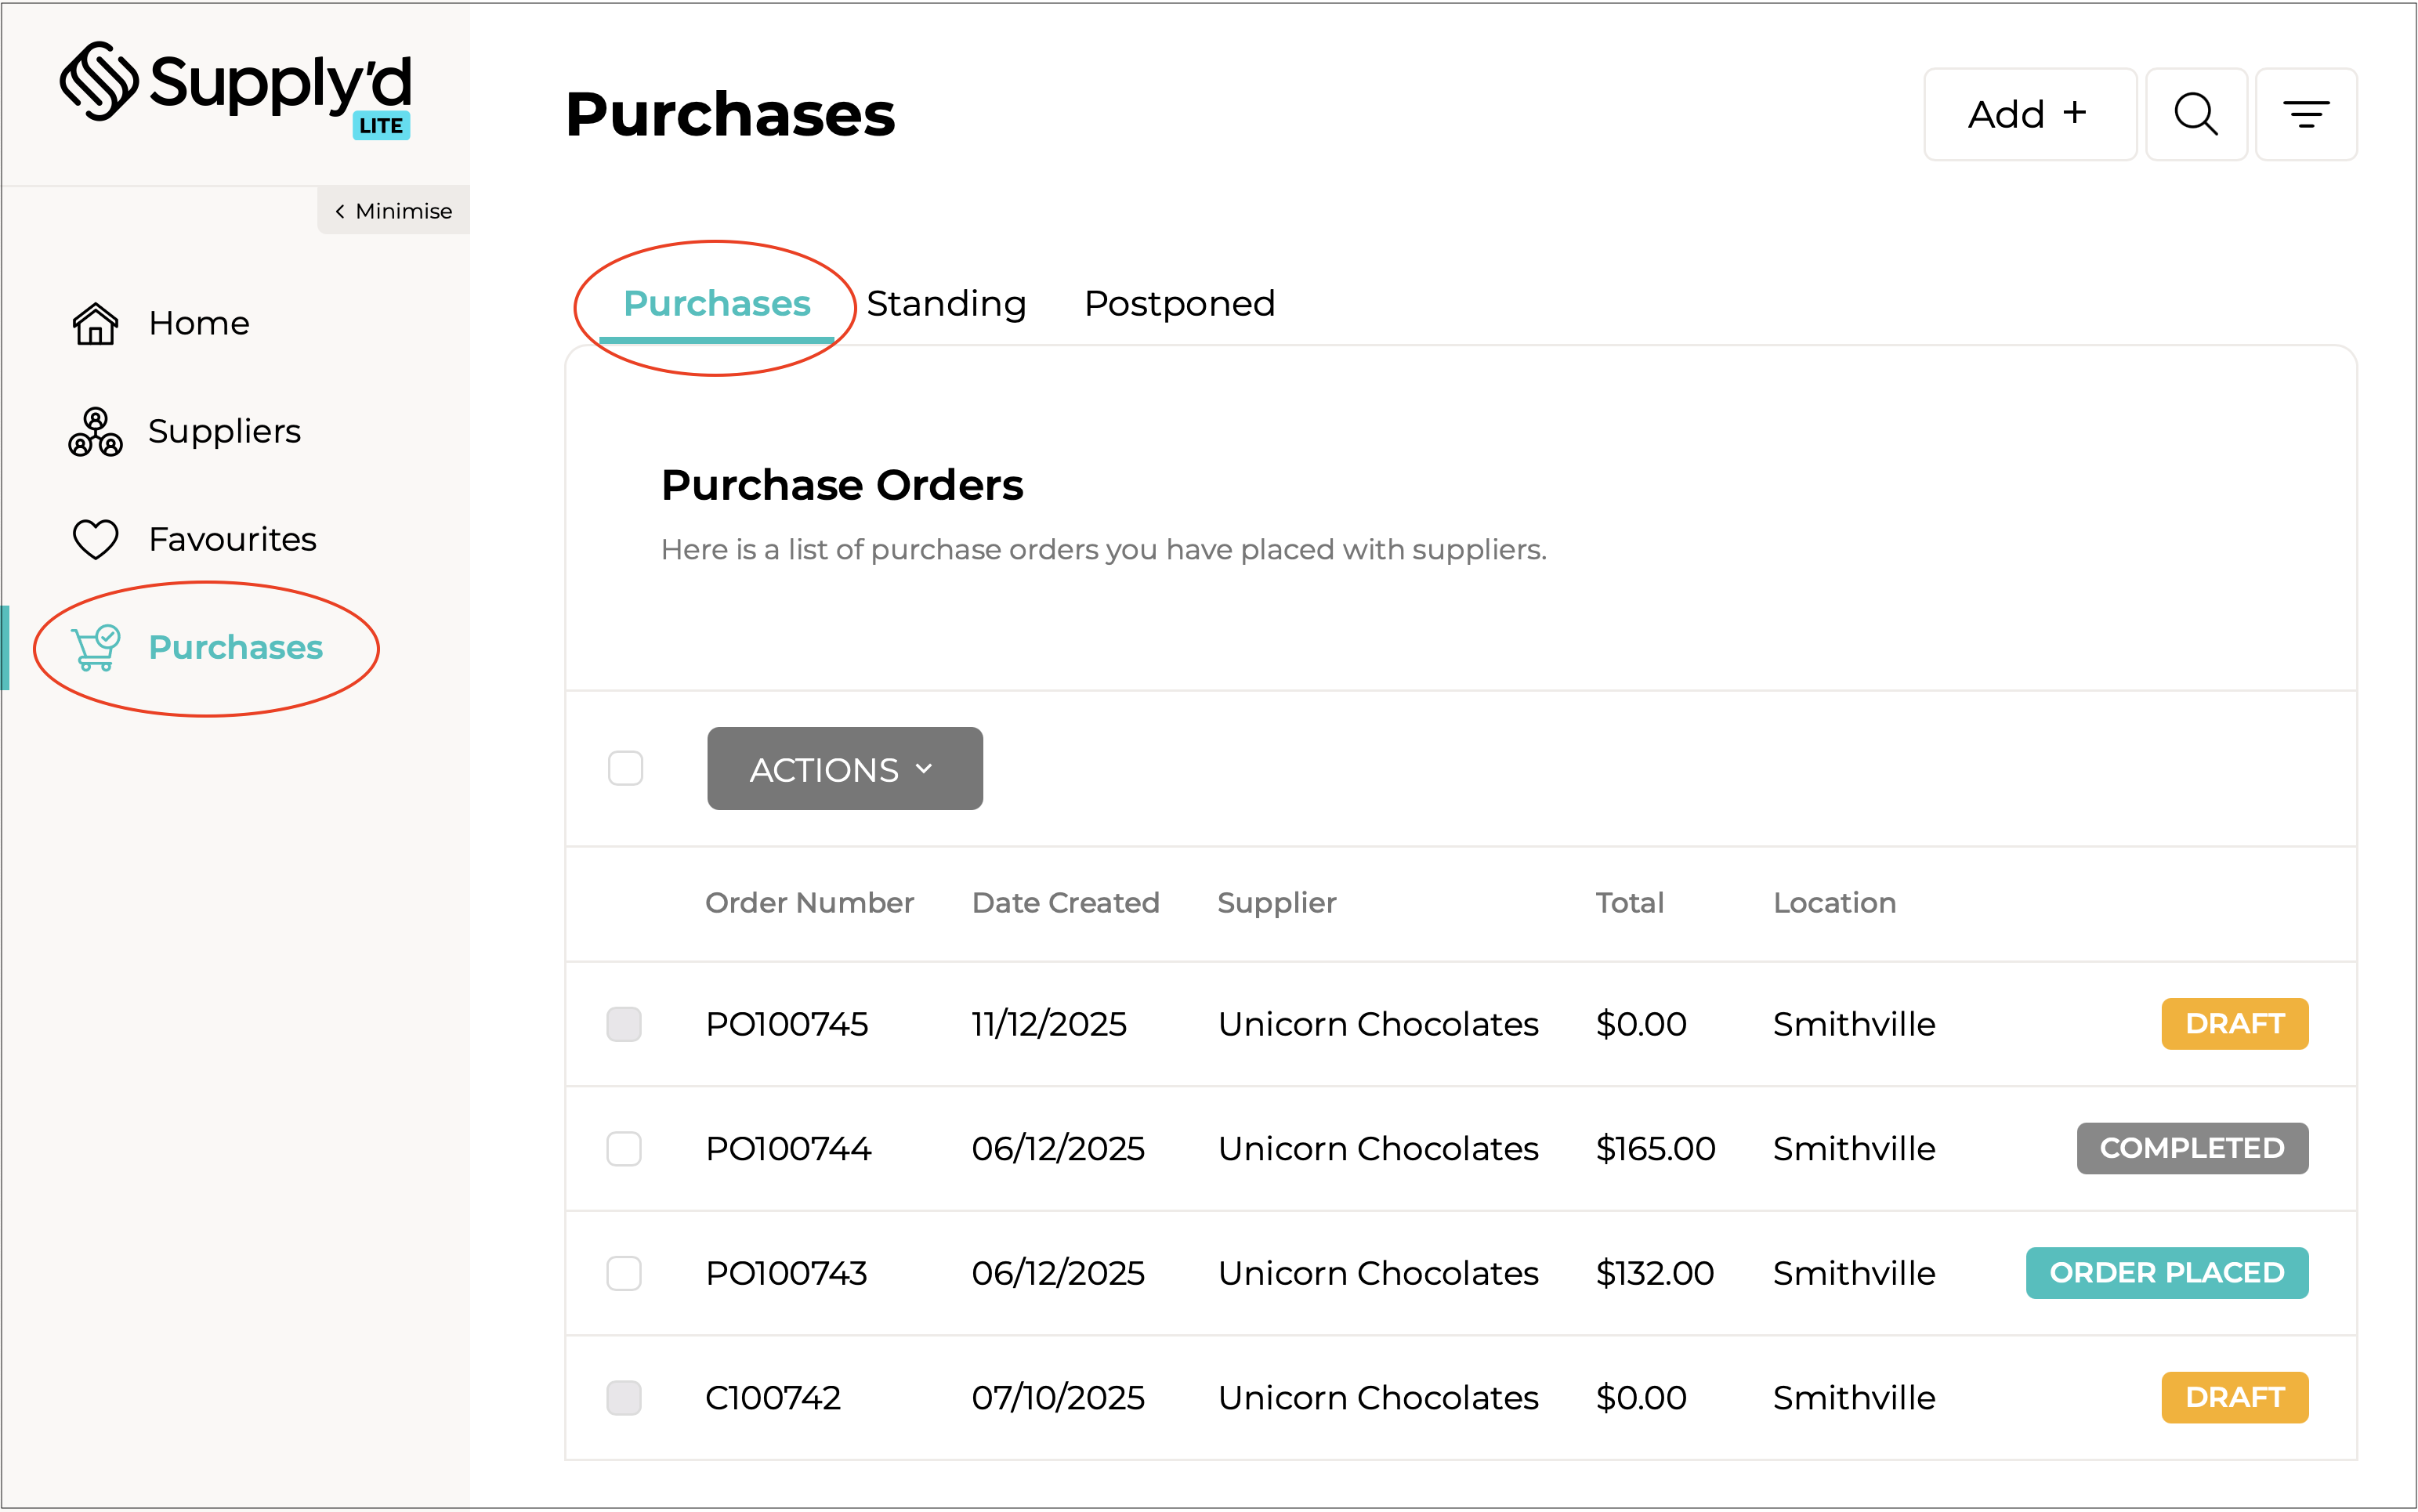Select checkbox for order PO100744

624,1148
